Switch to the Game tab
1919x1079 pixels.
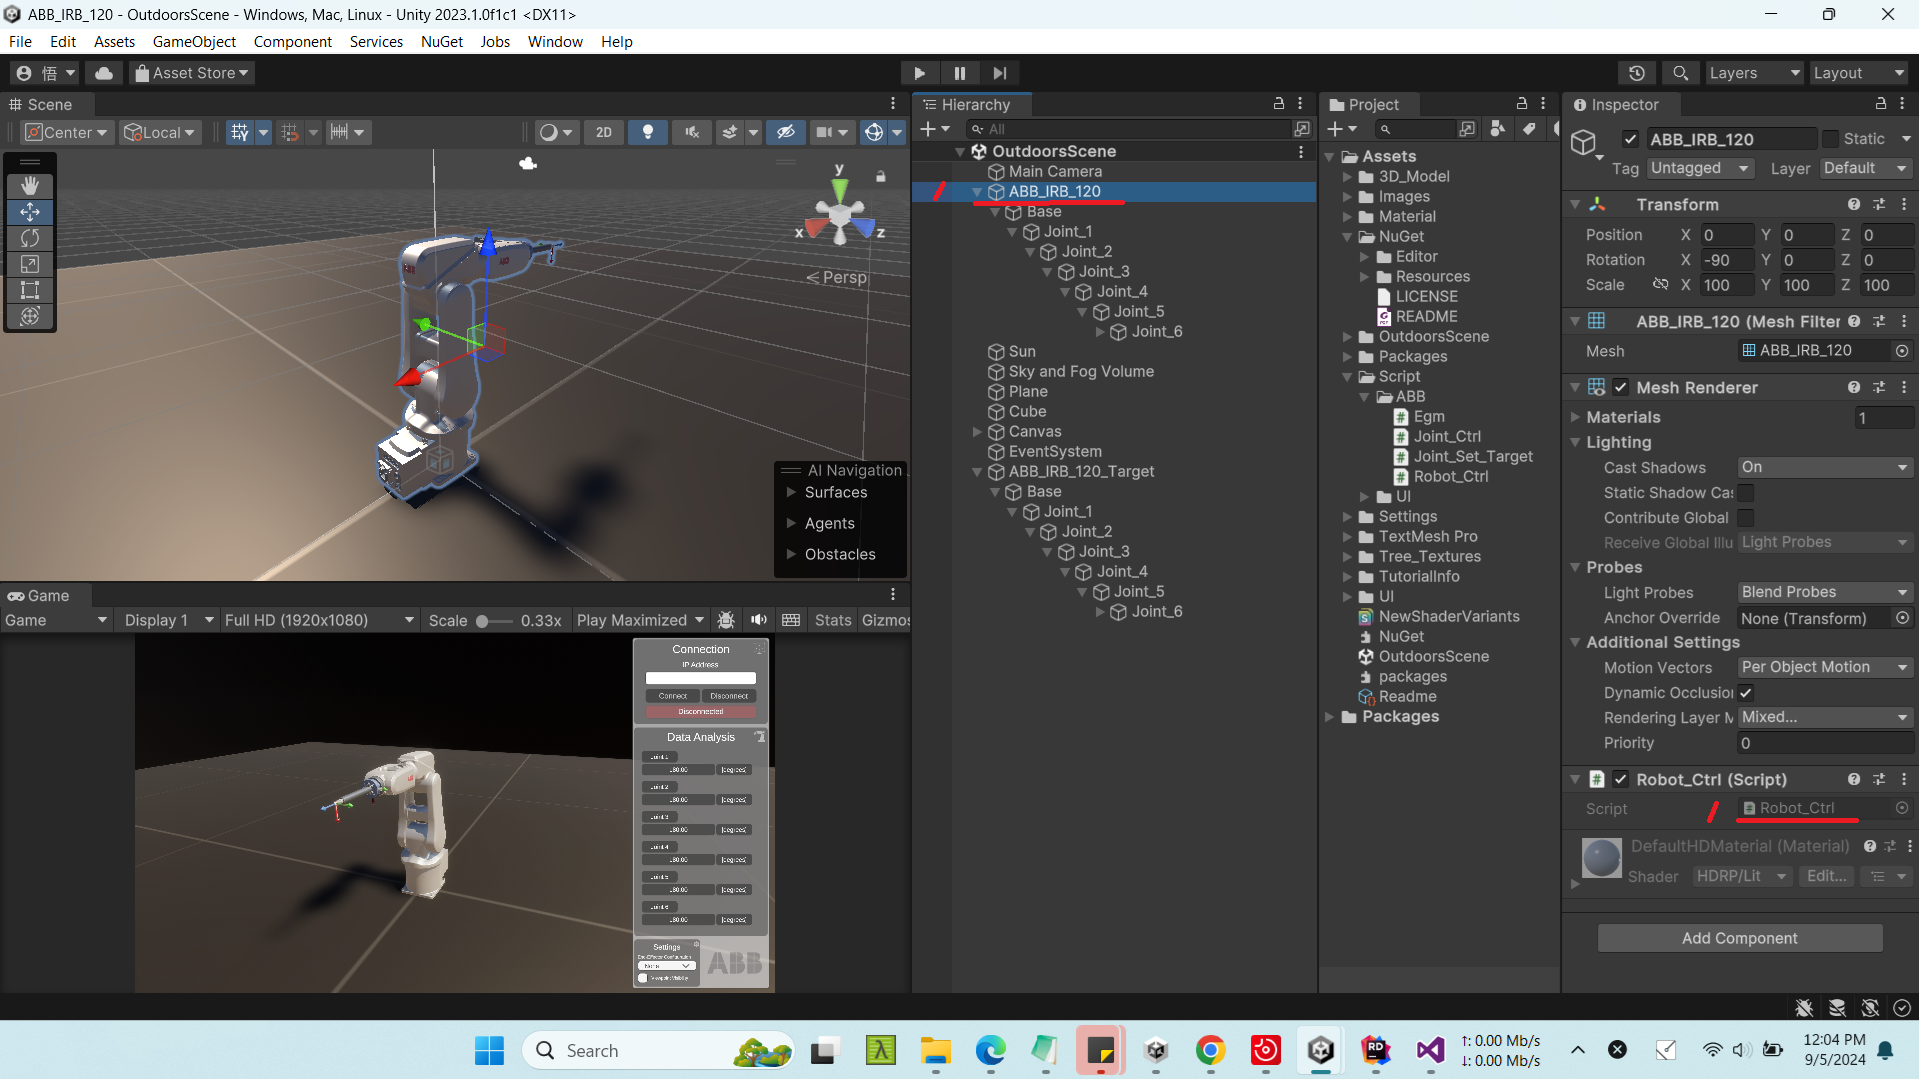click(38, 596)
